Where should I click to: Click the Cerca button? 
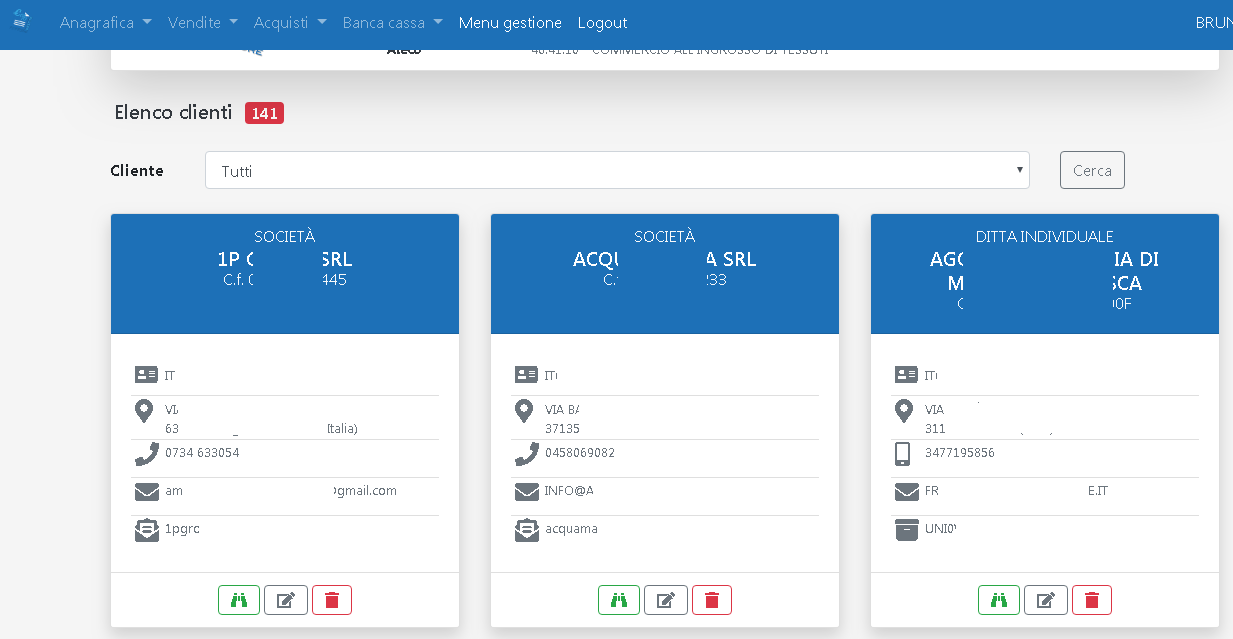coord(1092,170)
